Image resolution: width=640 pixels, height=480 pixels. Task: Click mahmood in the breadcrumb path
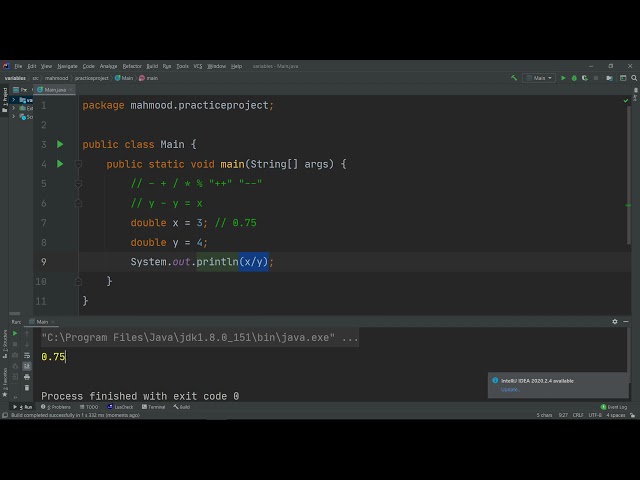point(56,78)
